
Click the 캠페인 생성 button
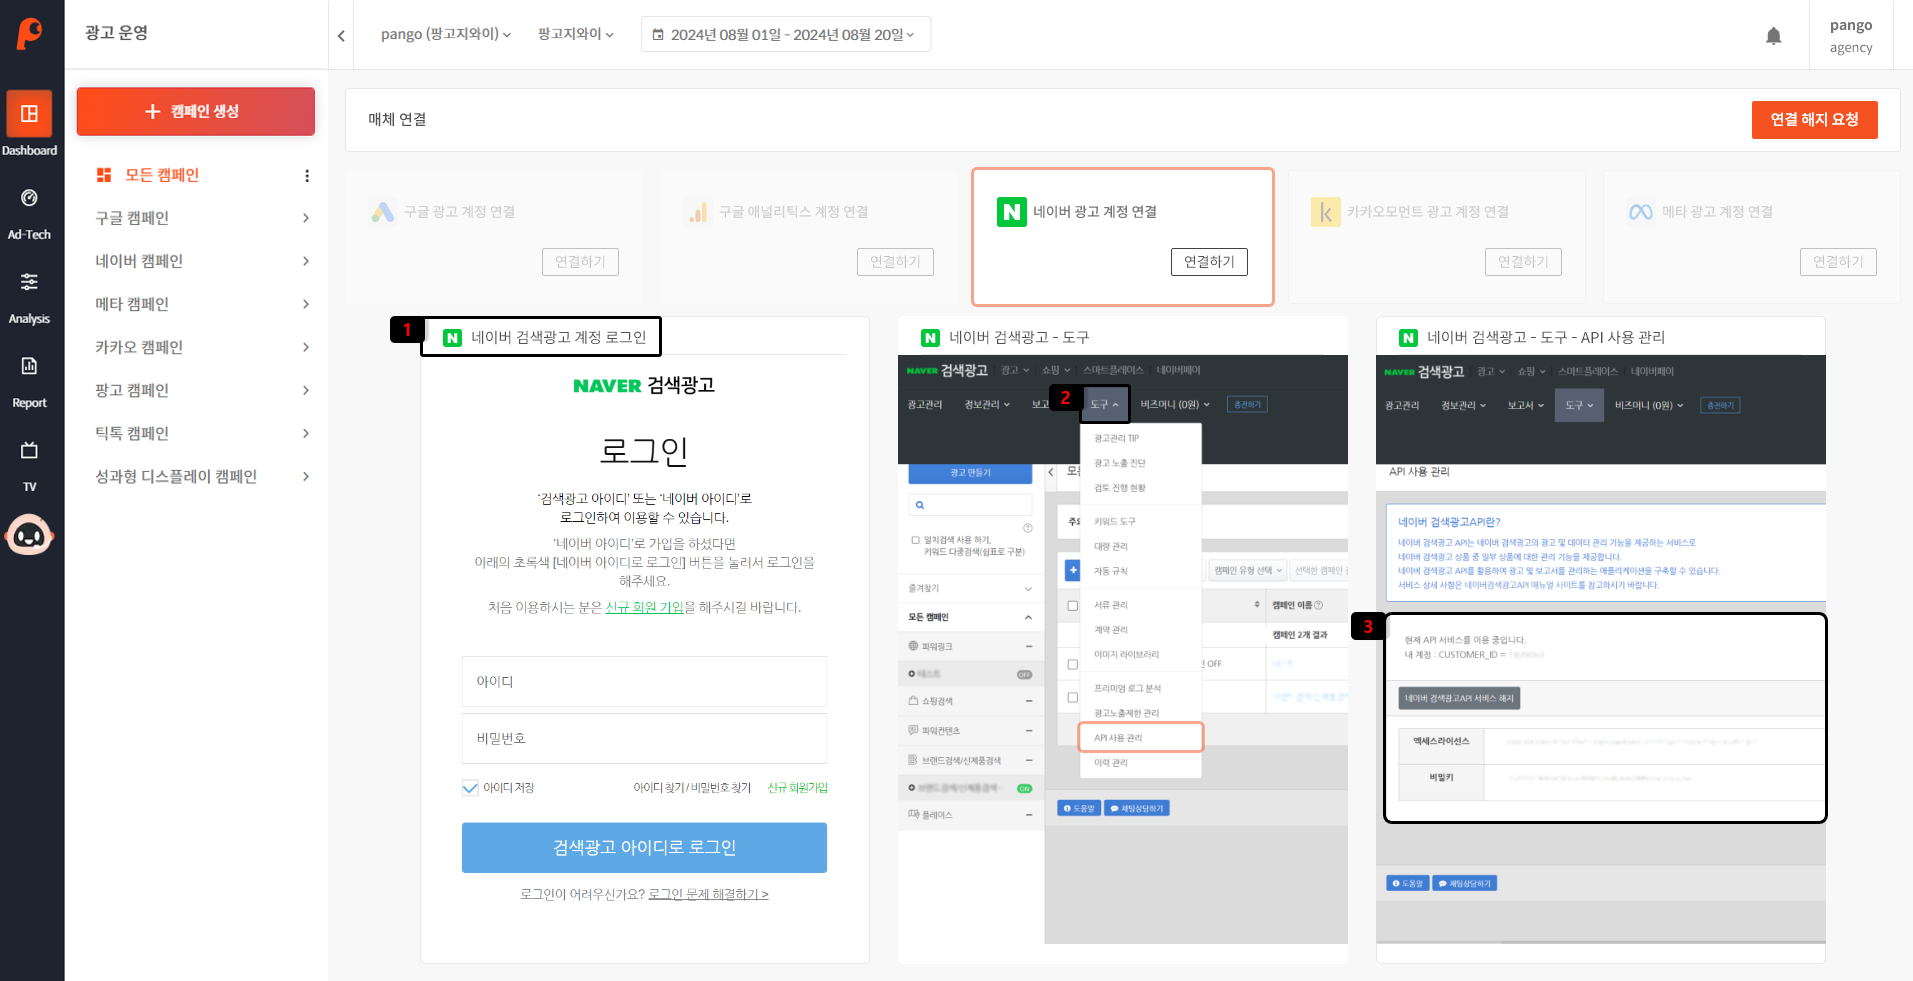point(196,111)
